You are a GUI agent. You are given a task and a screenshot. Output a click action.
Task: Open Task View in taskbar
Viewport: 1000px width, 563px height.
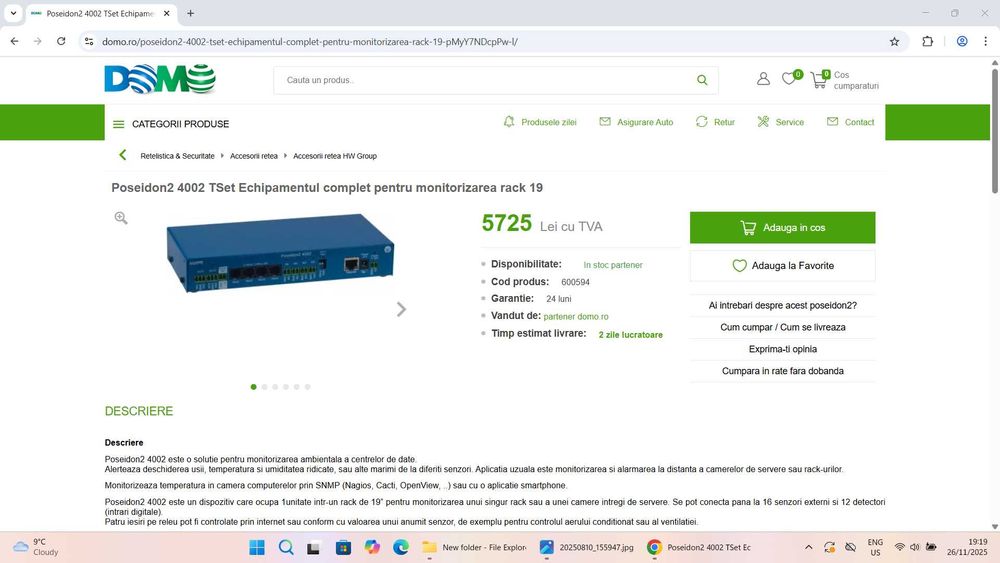pos(314,547)
